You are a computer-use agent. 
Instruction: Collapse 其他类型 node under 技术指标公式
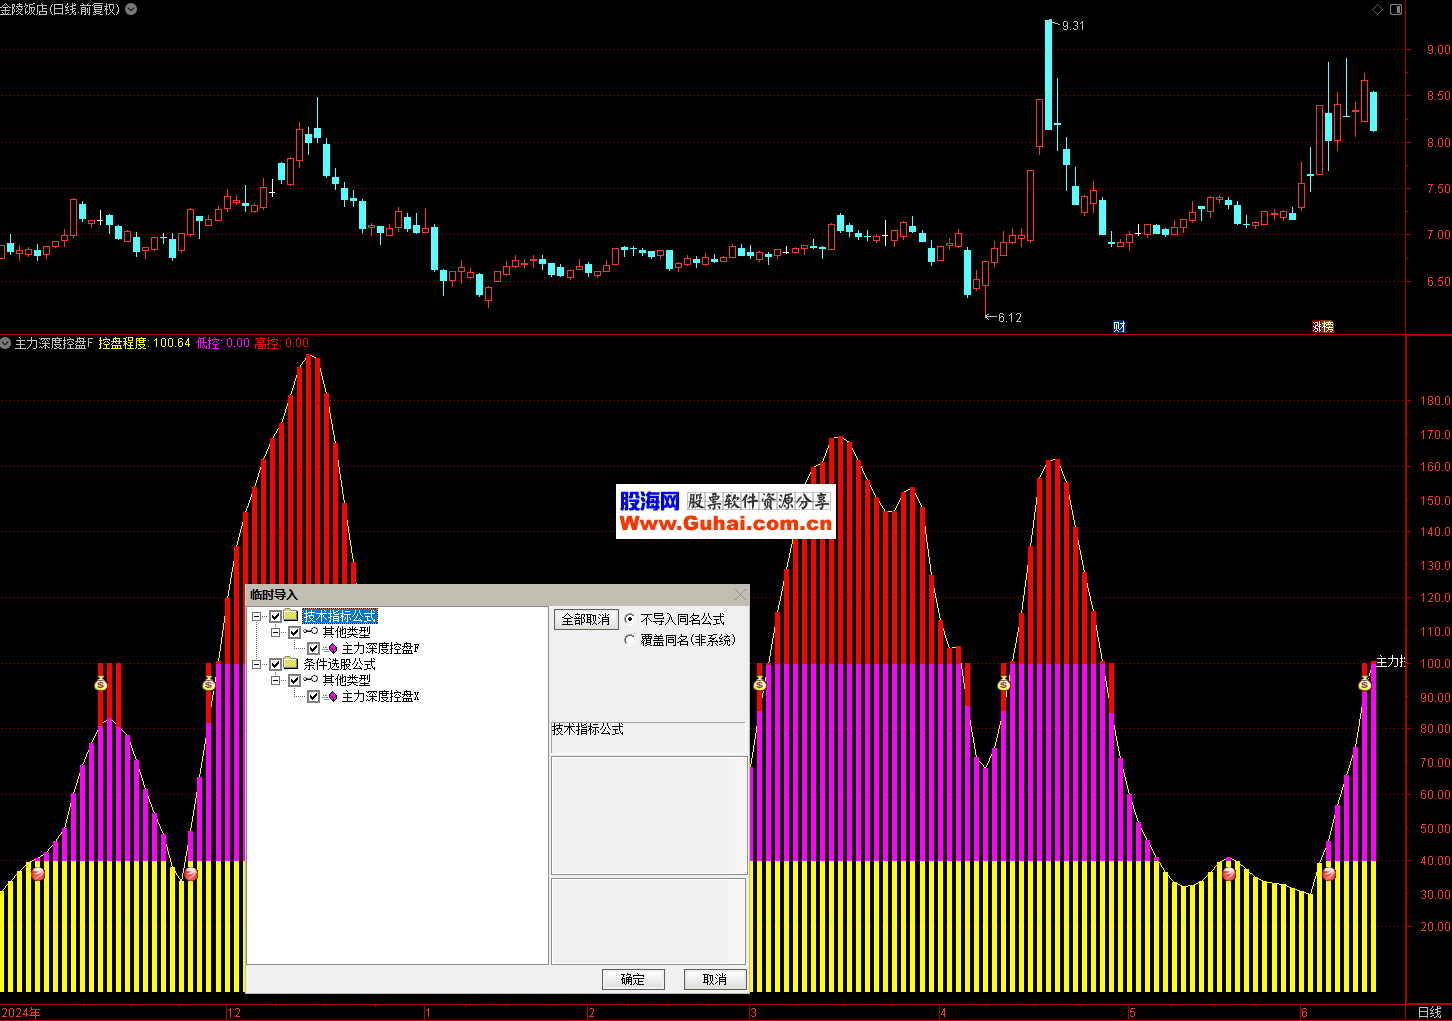tap(276, 633)
